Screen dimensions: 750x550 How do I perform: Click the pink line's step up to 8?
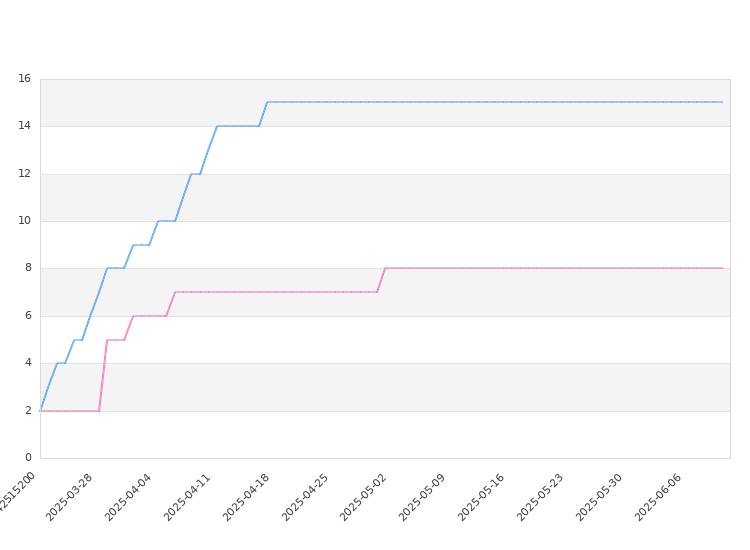point(381,280)
